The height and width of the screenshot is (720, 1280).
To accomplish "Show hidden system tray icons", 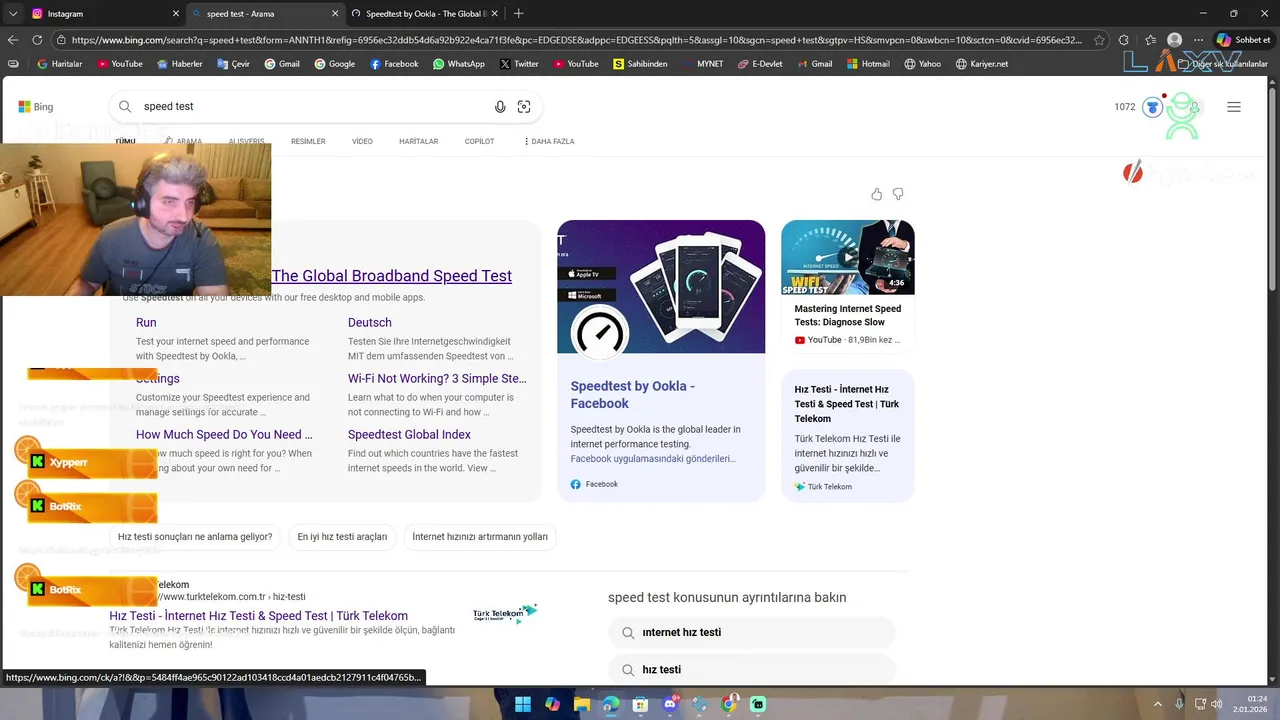I will [x=1158, y=705].
